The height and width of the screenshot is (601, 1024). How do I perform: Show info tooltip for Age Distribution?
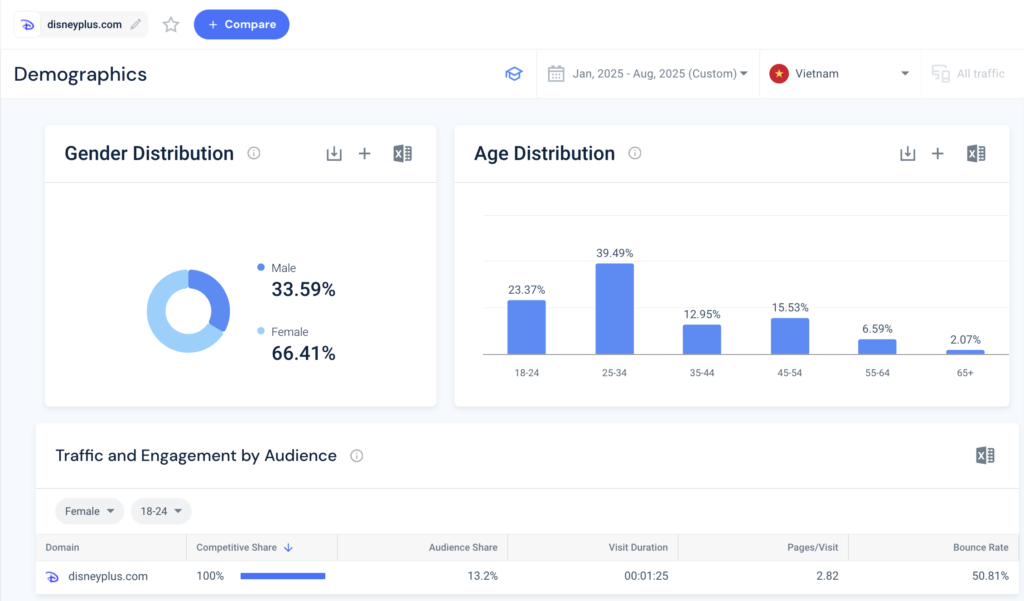click(x=634, y=153)
